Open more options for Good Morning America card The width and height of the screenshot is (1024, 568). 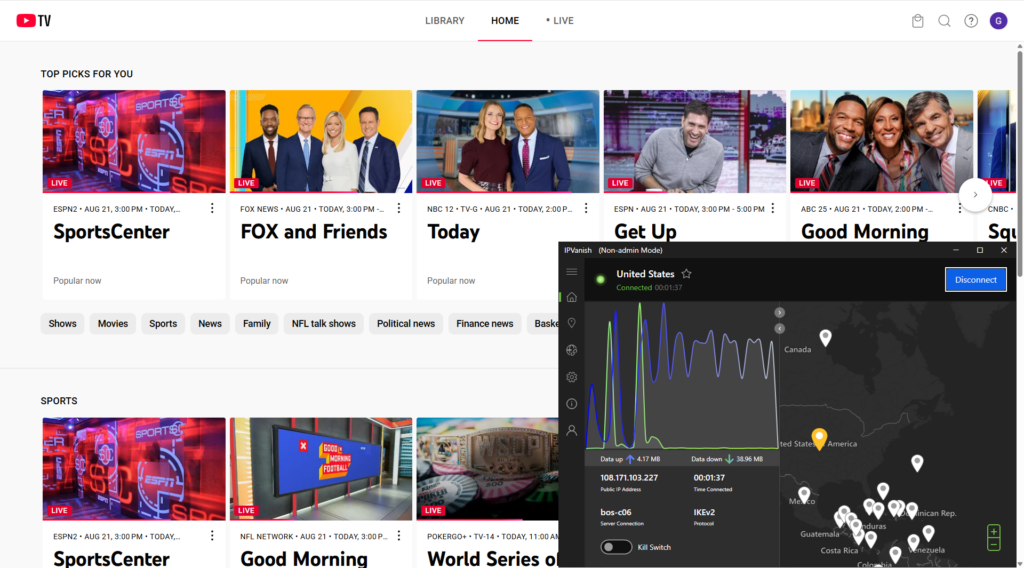click(959, 208)
